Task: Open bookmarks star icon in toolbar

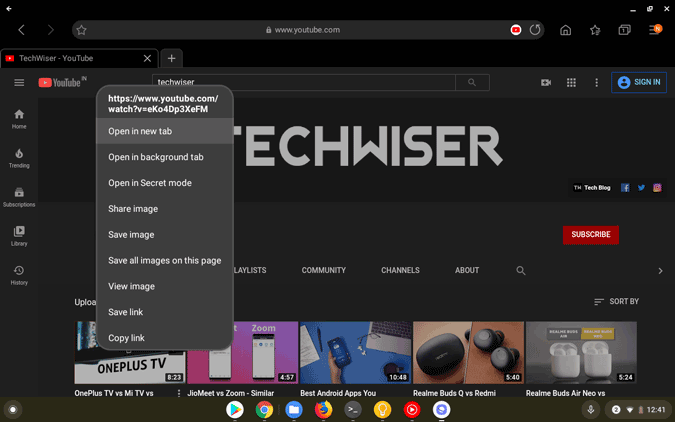Action: point(595,30)
